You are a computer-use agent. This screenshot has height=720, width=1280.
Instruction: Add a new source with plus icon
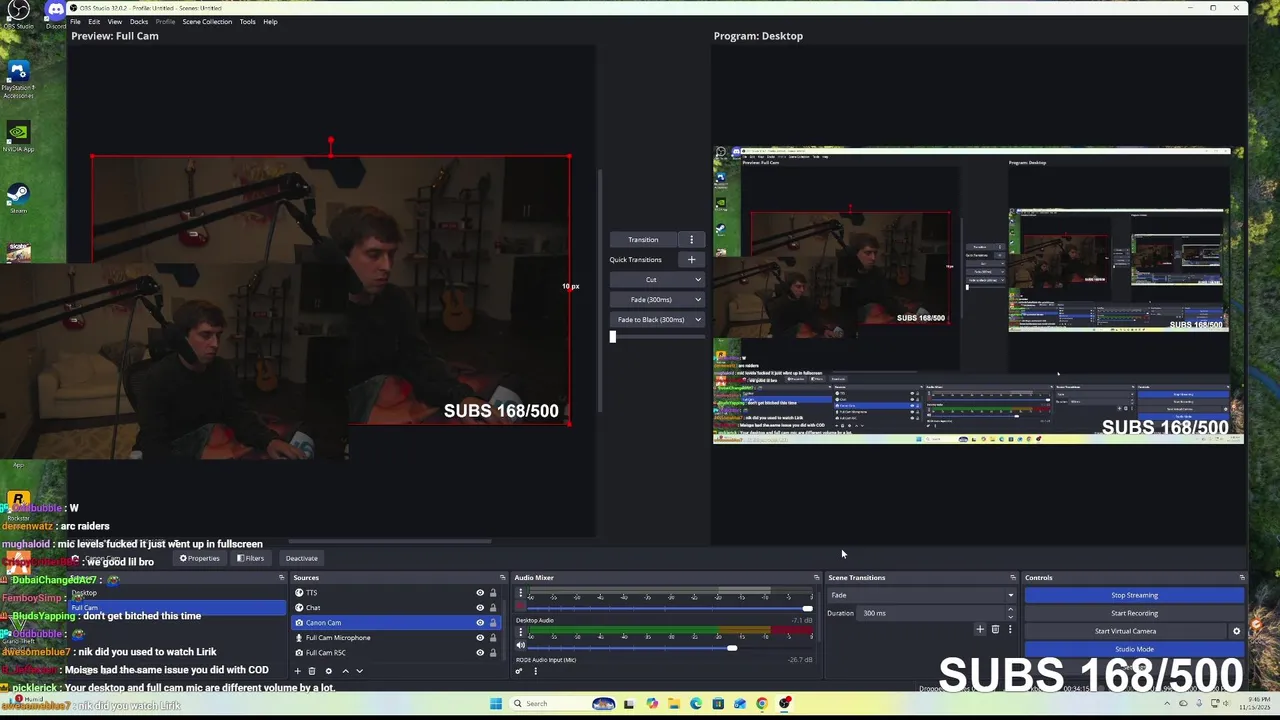coord(297,671)
